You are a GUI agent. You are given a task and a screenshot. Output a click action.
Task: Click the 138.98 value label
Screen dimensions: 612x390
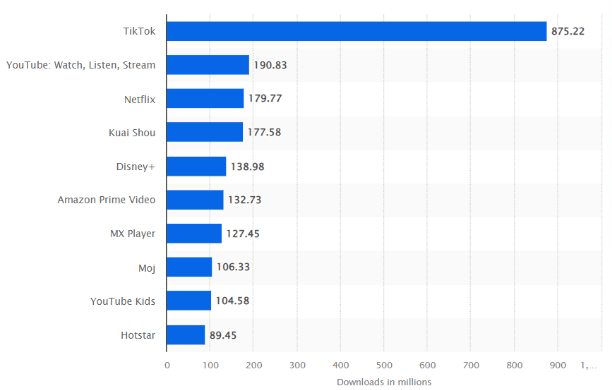tap(247, 167)
